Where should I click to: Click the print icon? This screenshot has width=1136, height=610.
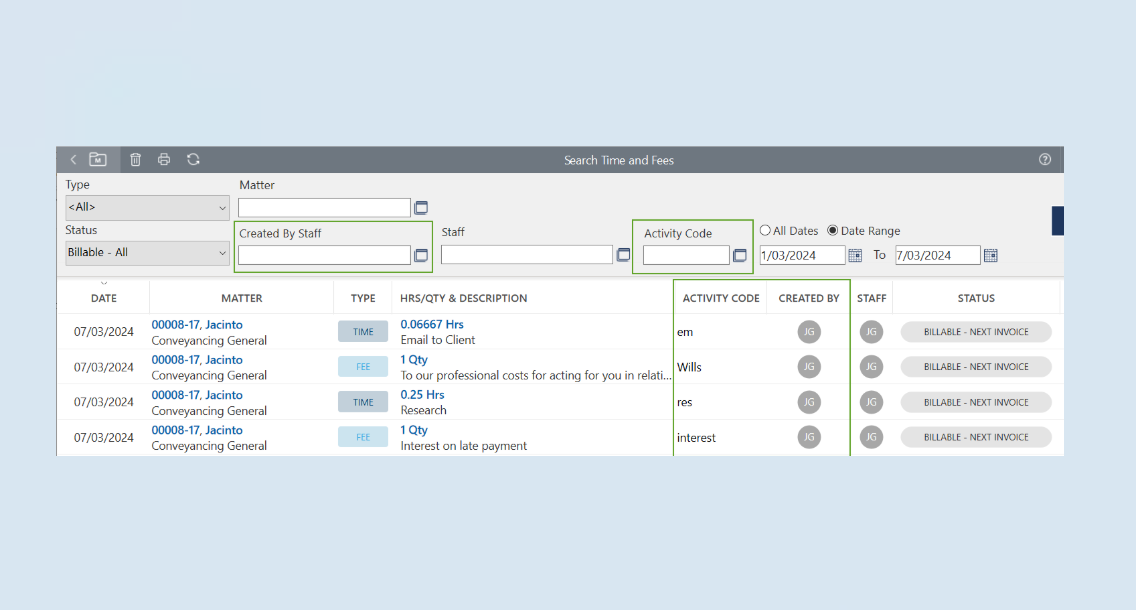point(164,160)
